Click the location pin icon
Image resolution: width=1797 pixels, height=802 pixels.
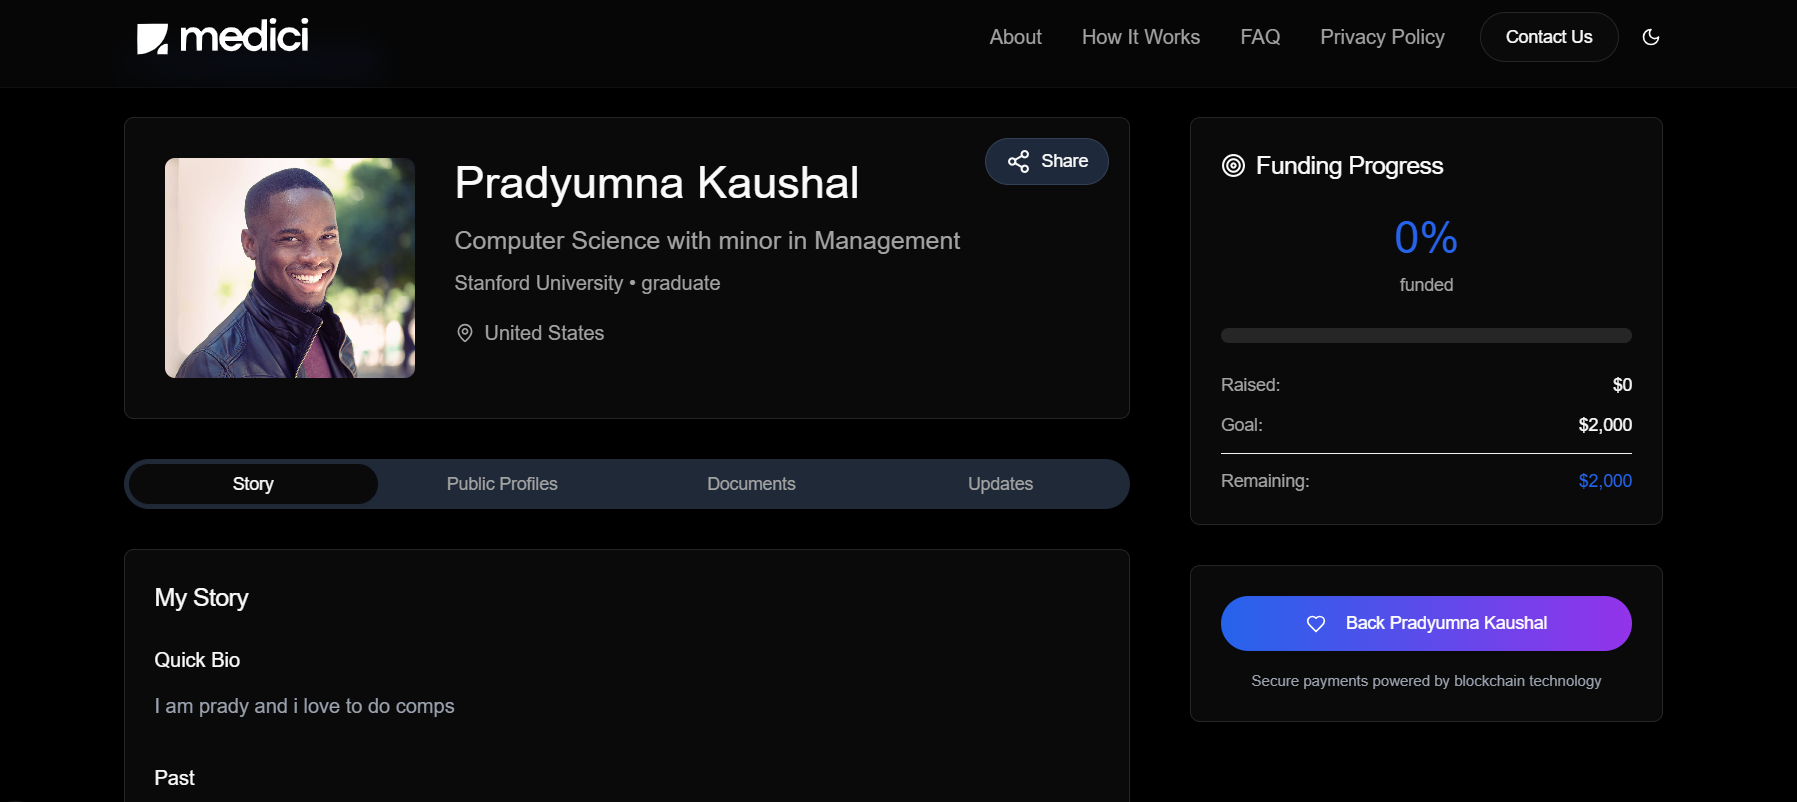click(x=465, y=333)
